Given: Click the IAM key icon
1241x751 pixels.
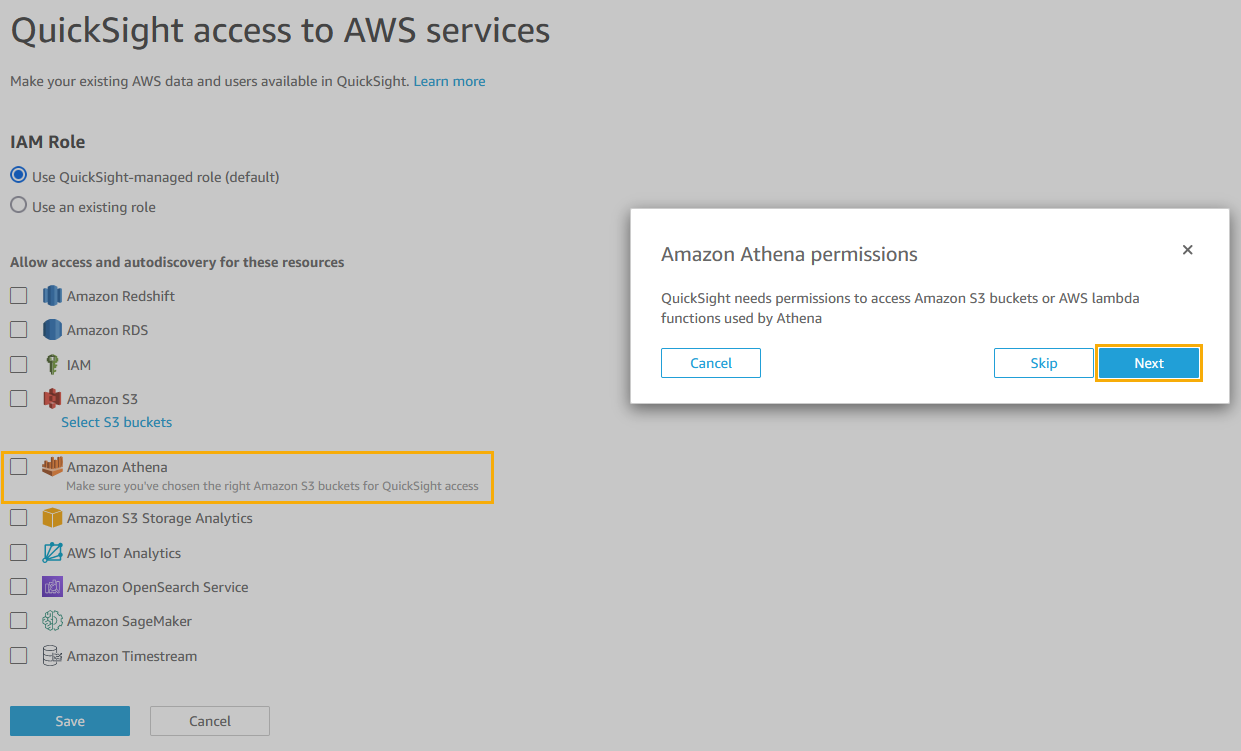Looking at the screenshot, I should (52, 365).
